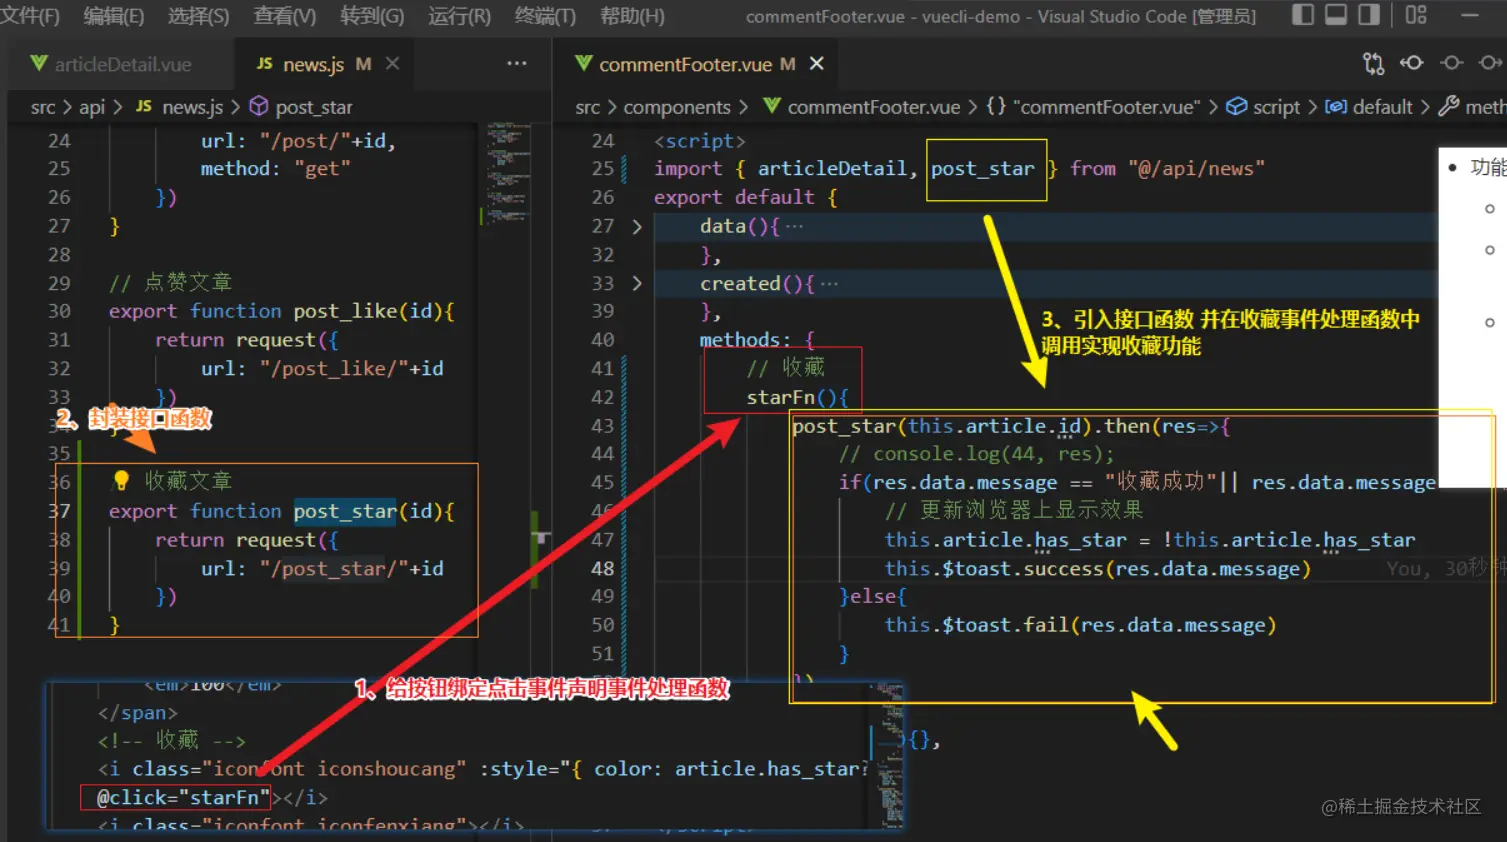The width and height of the screenshot is (1507, 842).
Task: Toggle the bottom panel layout icon
Action: click(1336, 15)
